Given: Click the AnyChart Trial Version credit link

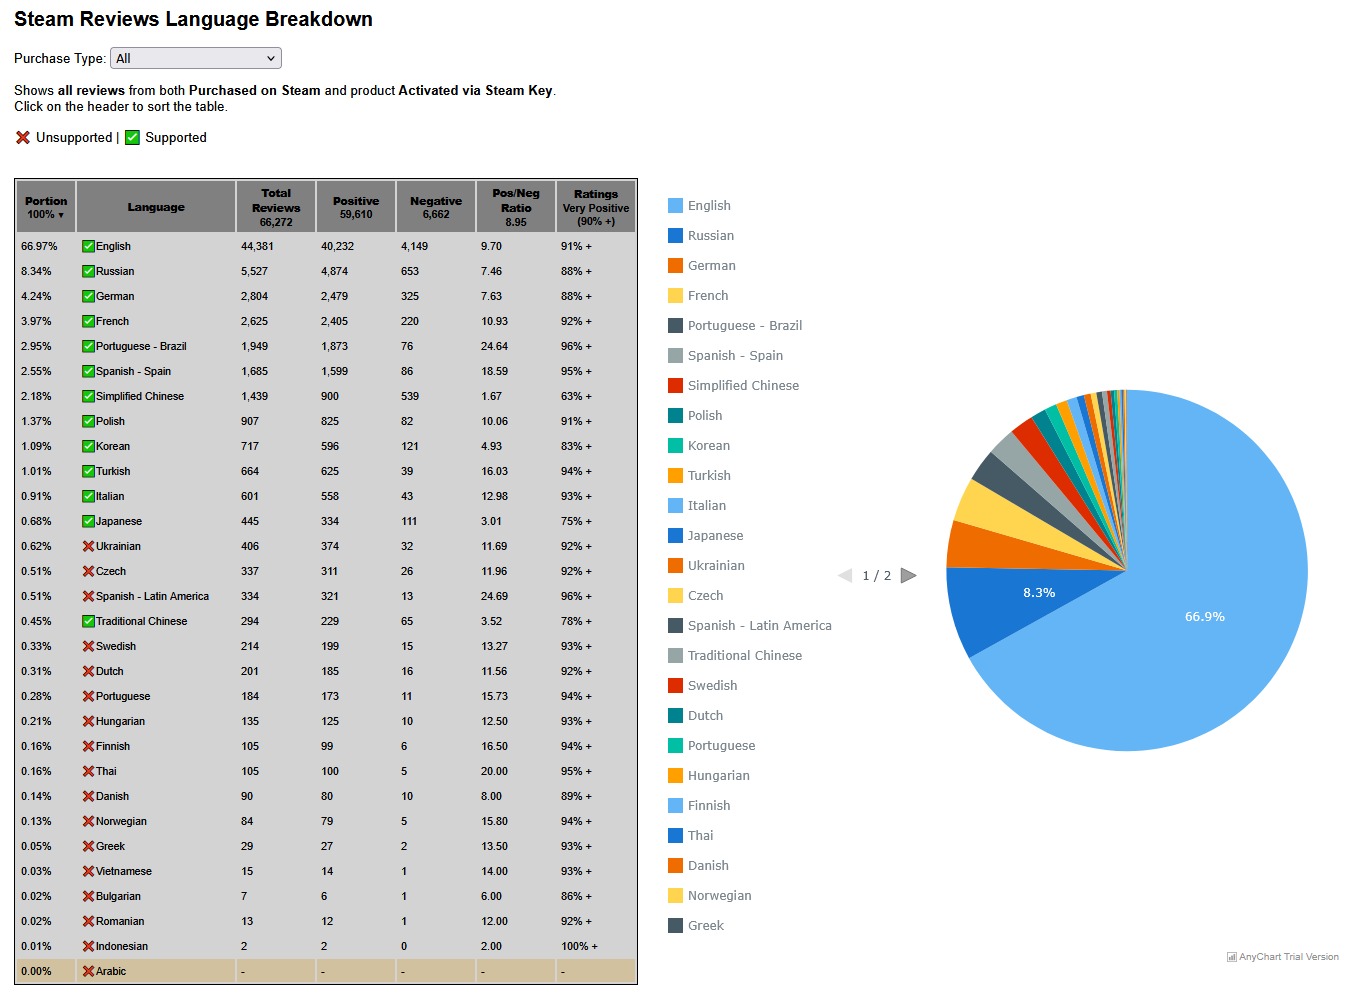Looking at the screenshot, I should coord(1283,957).
